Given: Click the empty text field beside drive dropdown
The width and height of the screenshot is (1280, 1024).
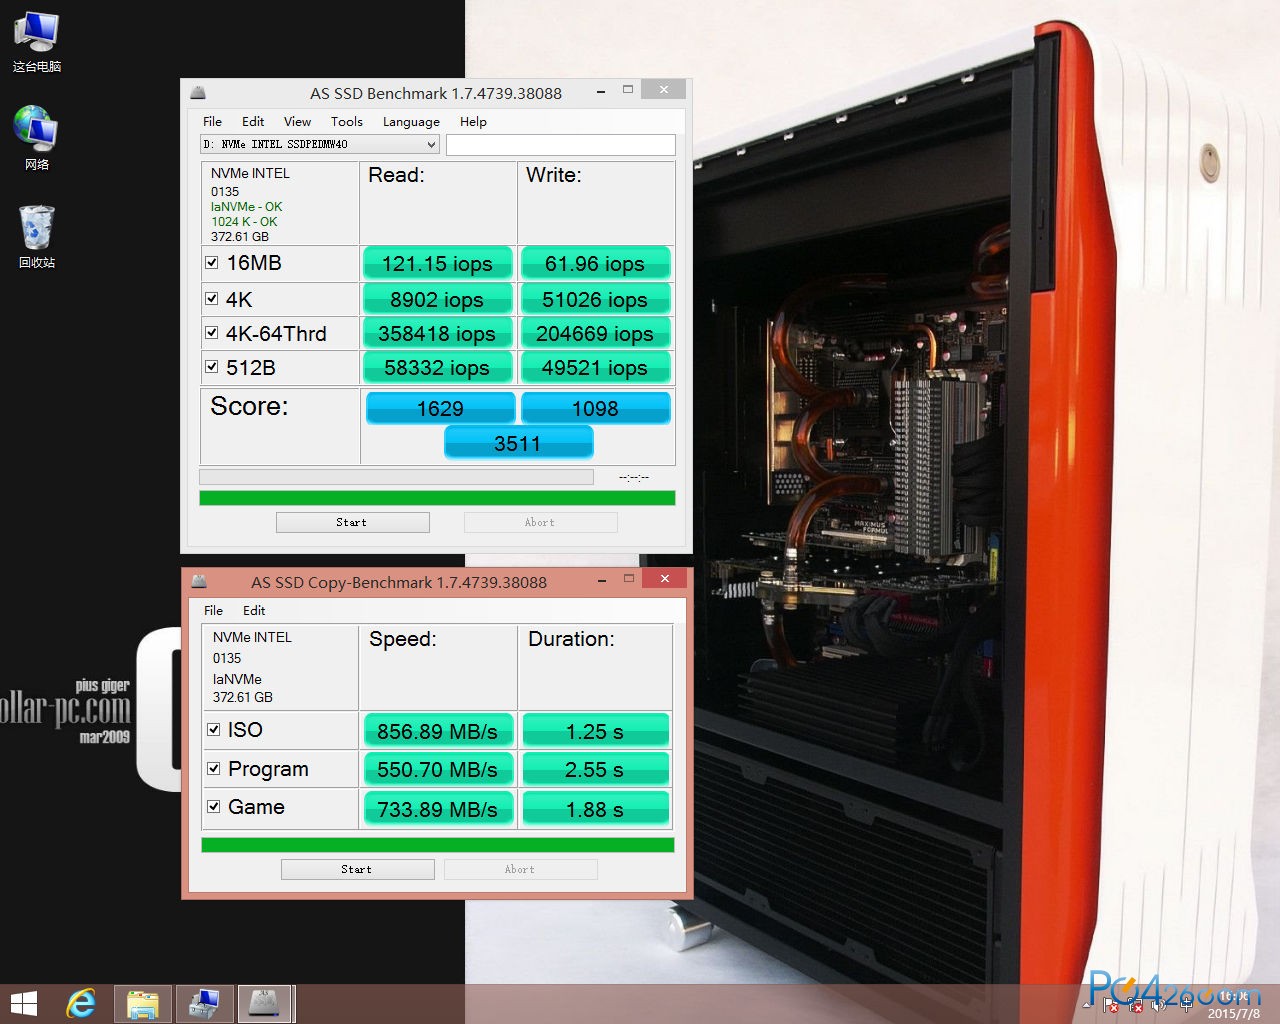Looking at the screenshot, I should tap(561, 144).
